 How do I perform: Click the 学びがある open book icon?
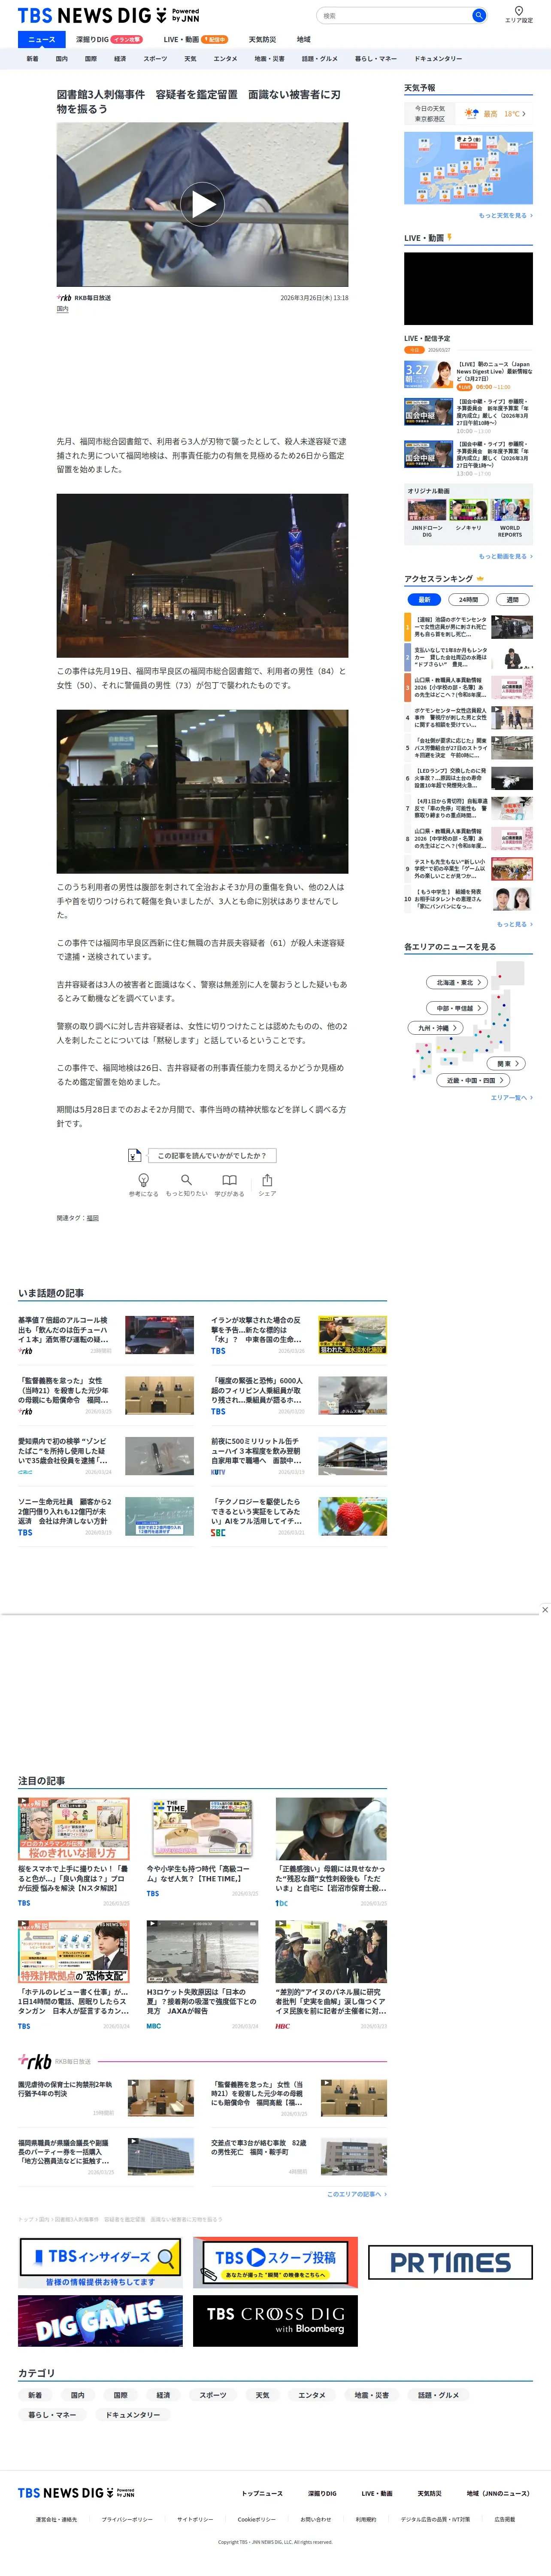229,1180
